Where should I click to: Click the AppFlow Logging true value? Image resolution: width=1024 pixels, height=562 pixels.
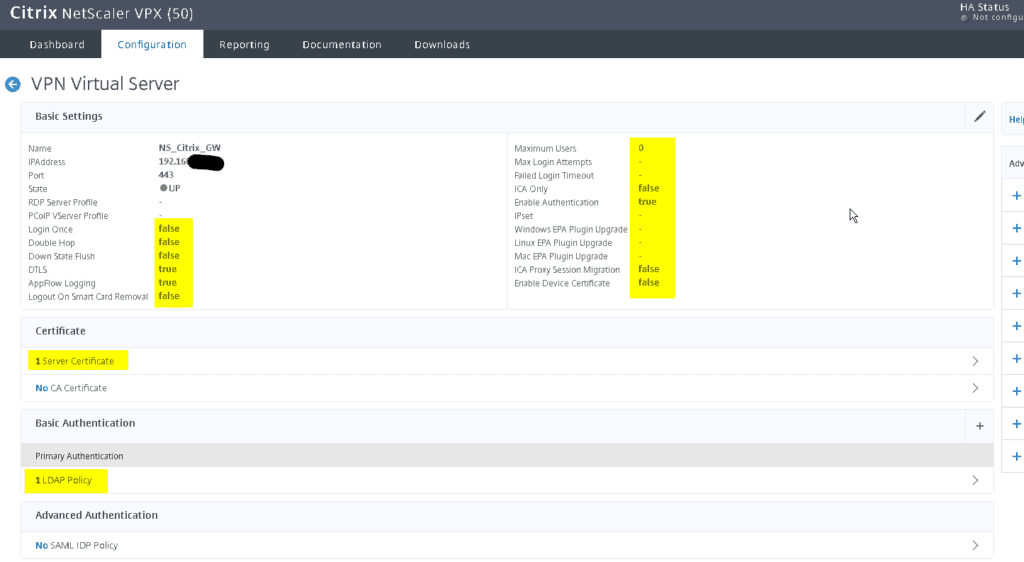coord(167,283)
